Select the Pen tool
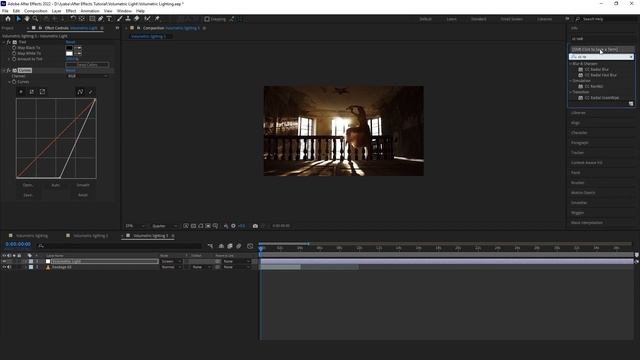This screenshot has height=360, width=640. coord(101,19)
